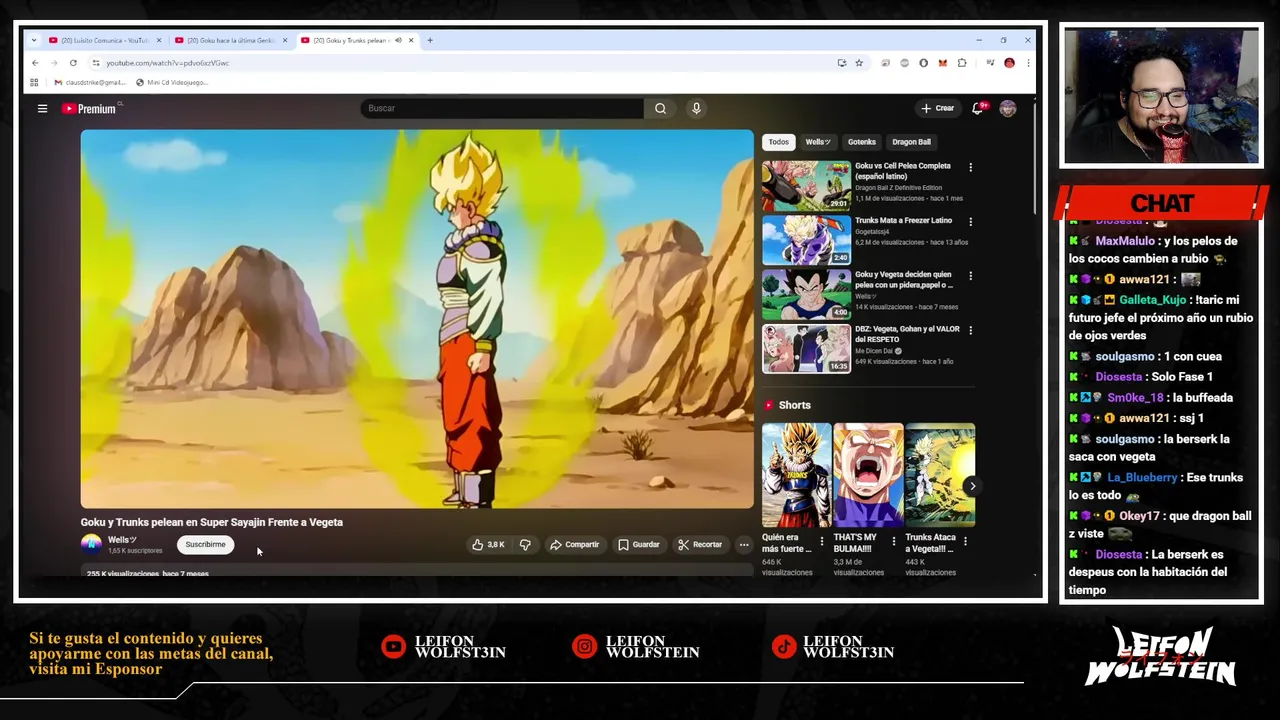Screen dimensions: 1280x720
Task: Open the Gmail bookmark claudstrike
Action: pos(90,82)
